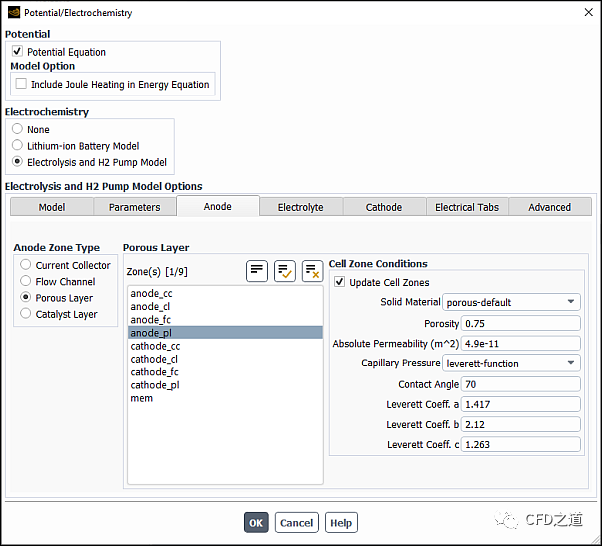Image resolution: width=602 pixels, height=546 pixels.
Task: Select cathode_pl in the zone list
Action: (155, 385)
